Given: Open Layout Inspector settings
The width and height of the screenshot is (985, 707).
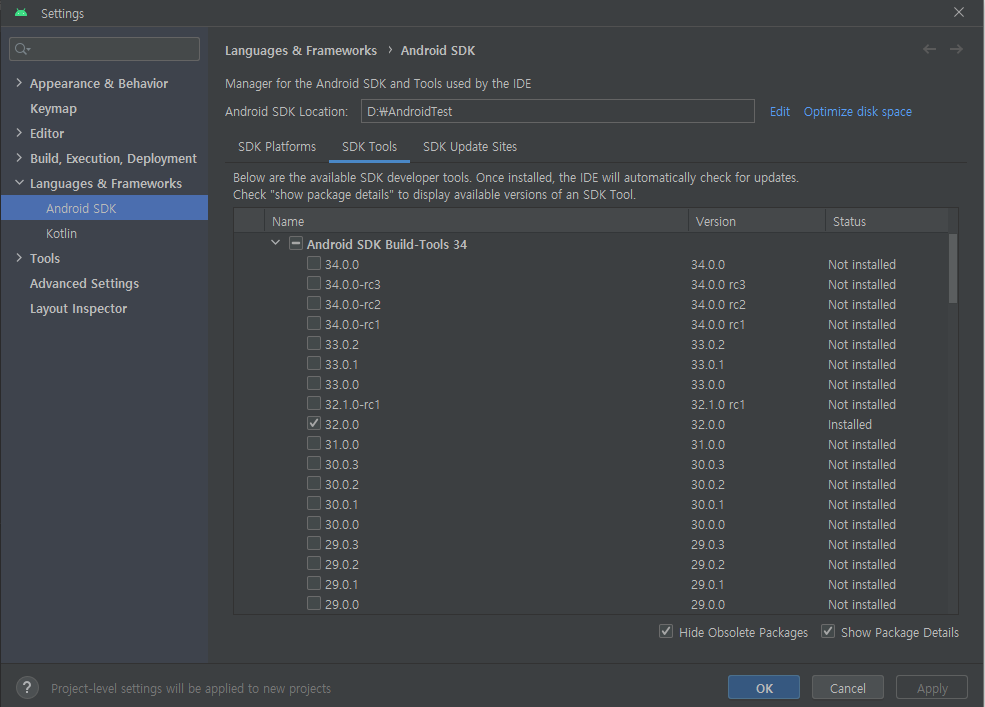Looking at the screenshot, I should pos(79,309).
